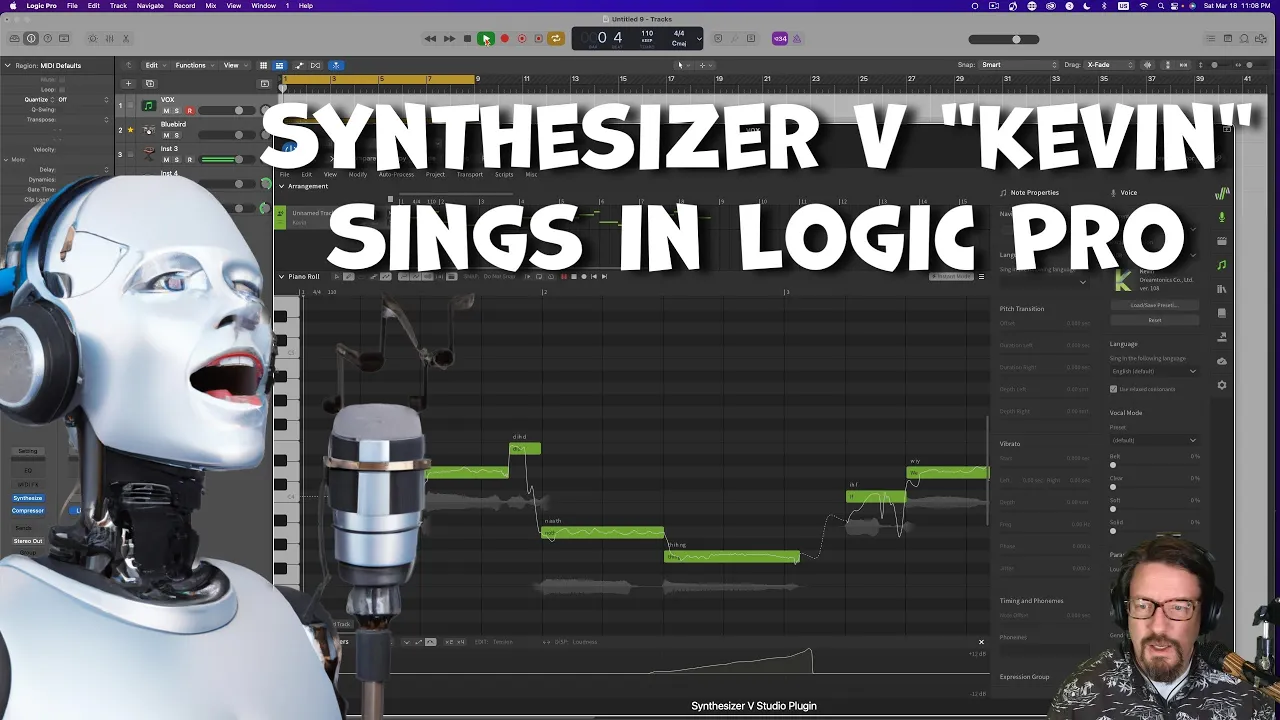
Task: Toggle the metronome button
Action: click(797, 39)
